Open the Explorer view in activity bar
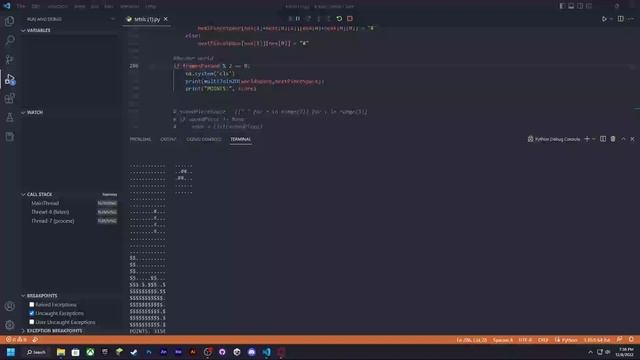Screen dimensions: 640x360 coord(9,21)
